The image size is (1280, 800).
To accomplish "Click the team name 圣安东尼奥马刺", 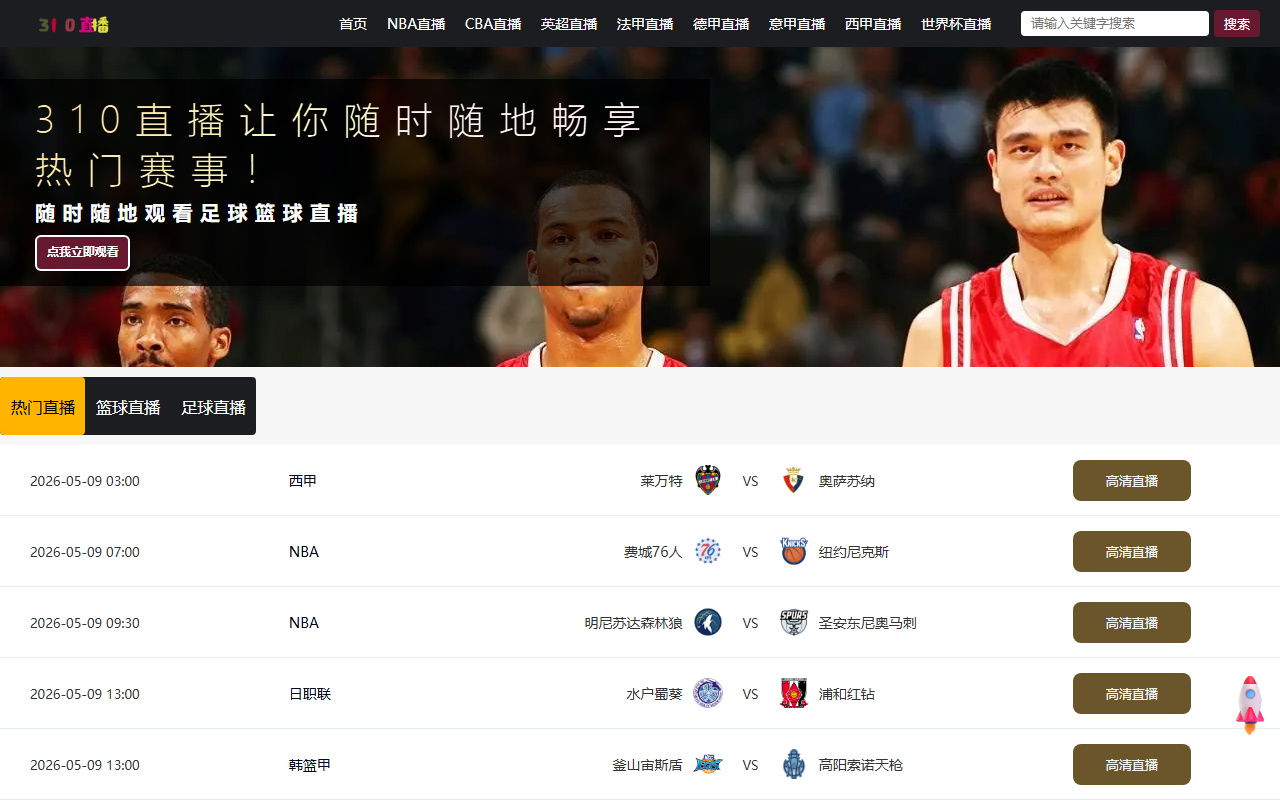I will 867,623.
